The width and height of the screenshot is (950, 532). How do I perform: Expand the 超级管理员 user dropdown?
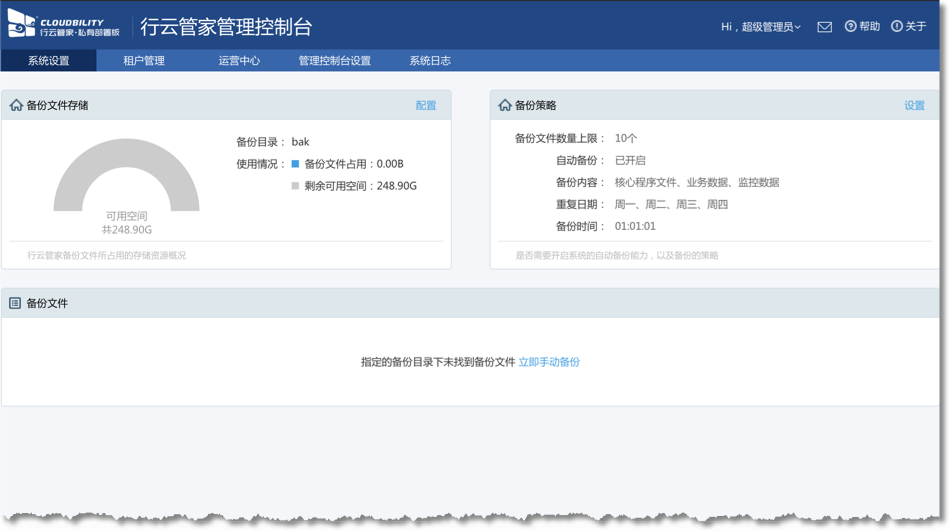[760, 27]
